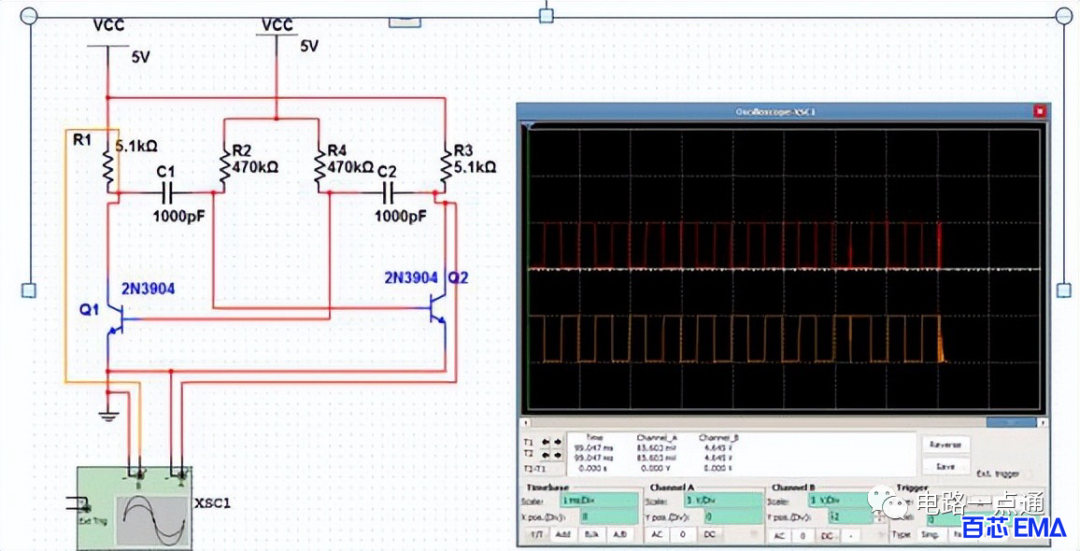Click the top-center selection handle square
The height and width of the screenshot is (551, 1080).
point(546,15)
